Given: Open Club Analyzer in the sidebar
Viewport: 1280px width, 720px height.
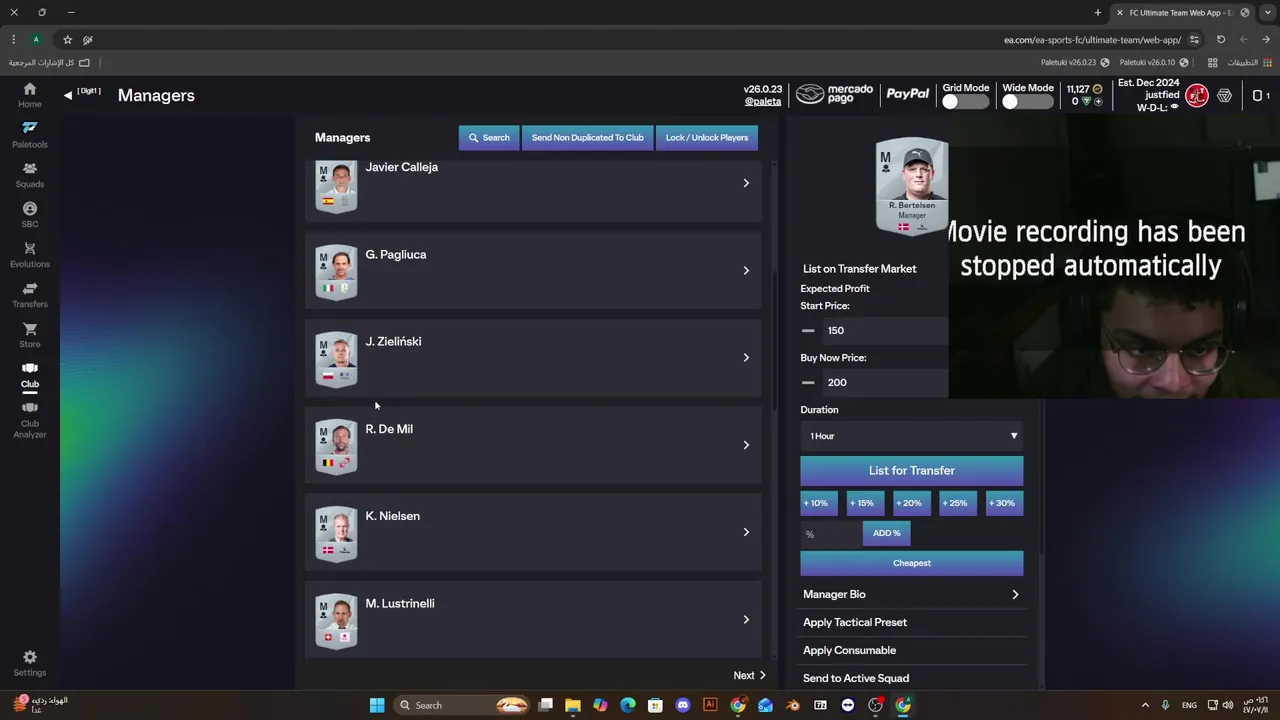Looking at the screenshot, I should 30,421.
